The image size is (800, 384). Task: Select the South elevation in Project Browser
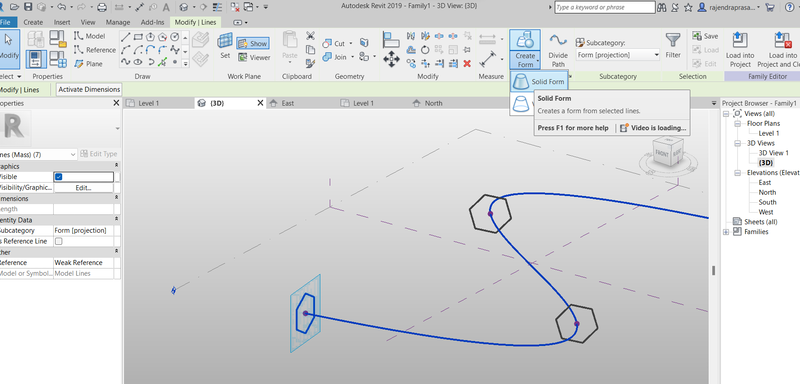(767, 202)
